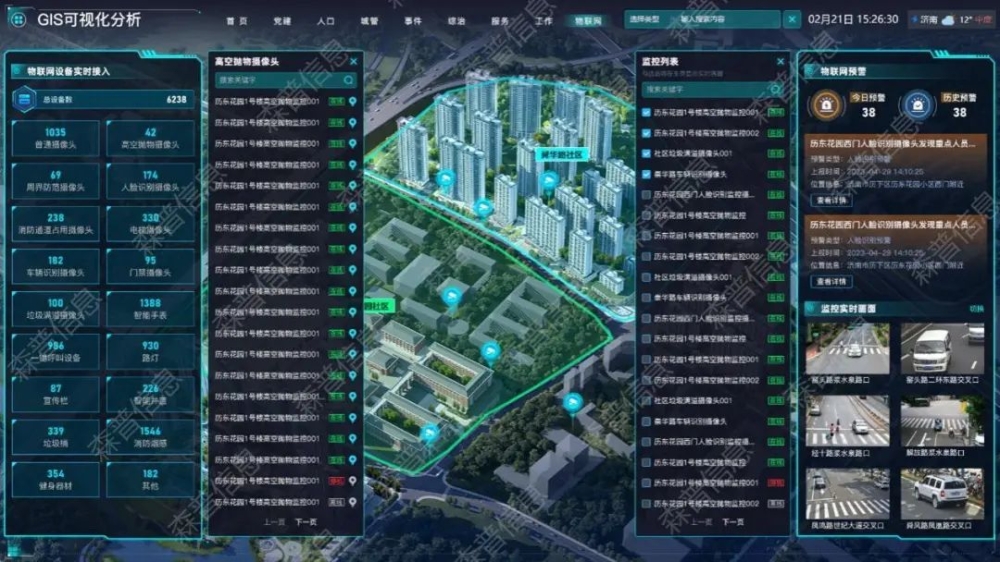Image resolution: width=1000 pixels, height=562 pixels.
Task: Click camera marker beside 舜华路社区 label
Action: [x=550, y=180]
